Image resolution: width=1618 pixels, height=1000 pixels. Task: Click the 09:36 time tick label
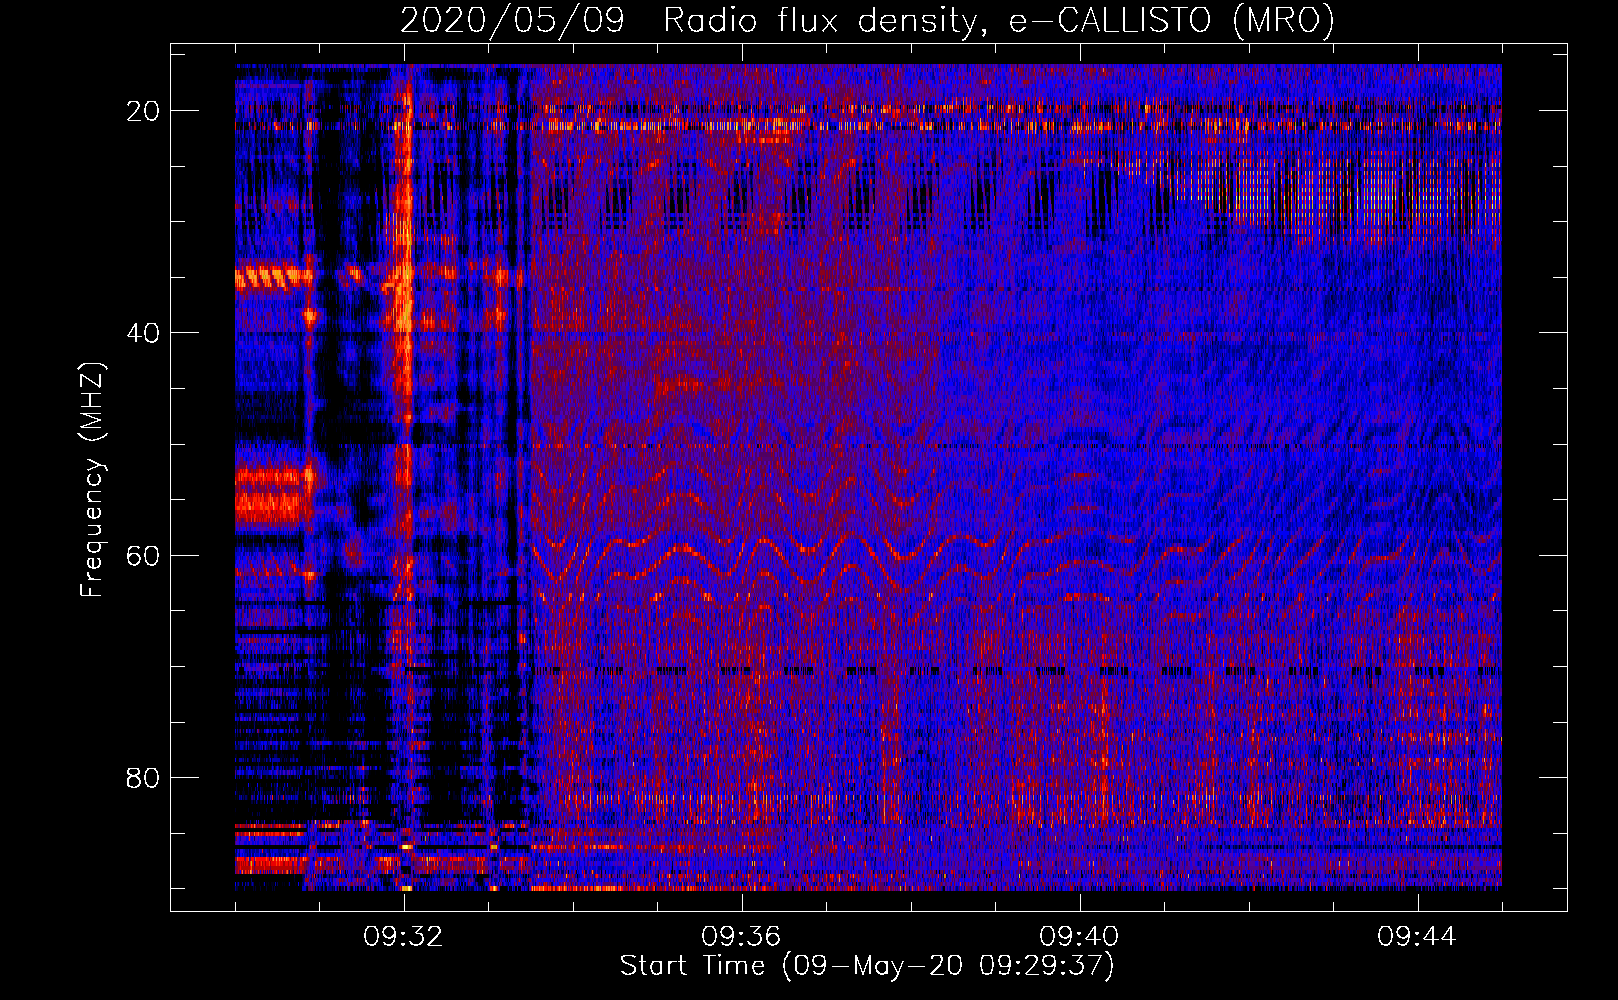coord(741,937)
